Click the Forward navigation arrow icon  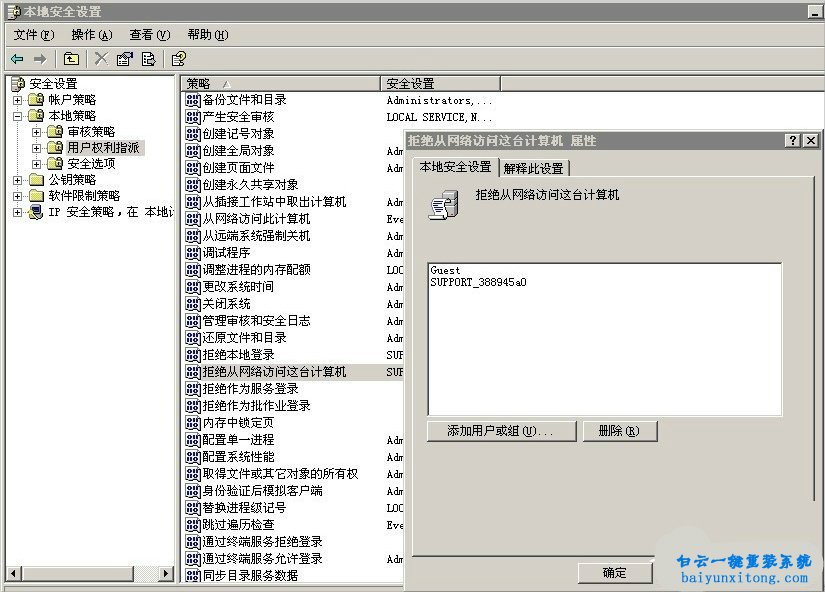click(42, 58)
